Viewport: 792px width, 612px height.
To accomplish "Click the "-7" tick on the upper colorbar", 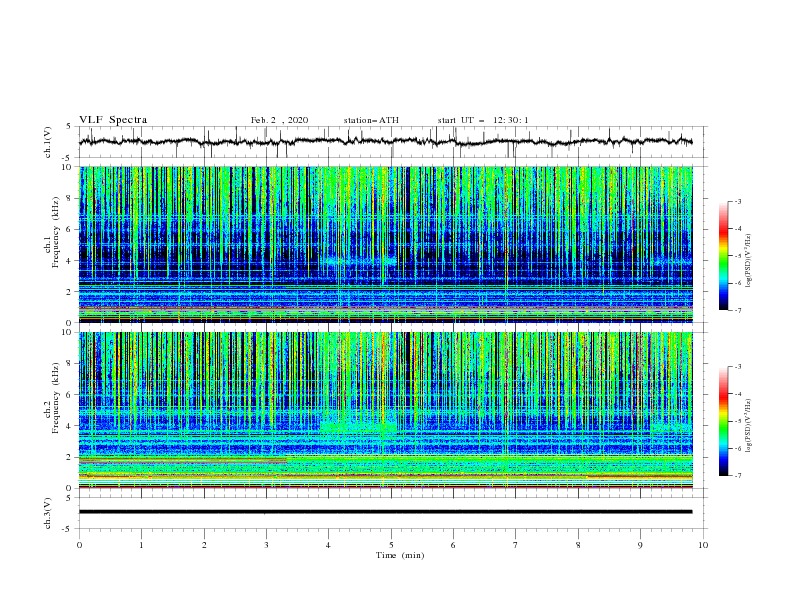I will pos(738,310).
